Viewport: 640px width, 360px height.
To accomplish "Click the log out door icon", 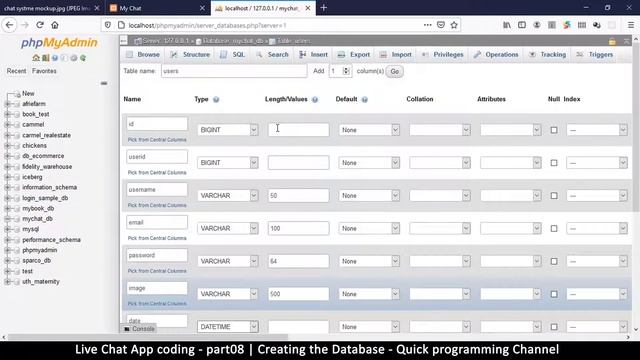I will point(46,58).
